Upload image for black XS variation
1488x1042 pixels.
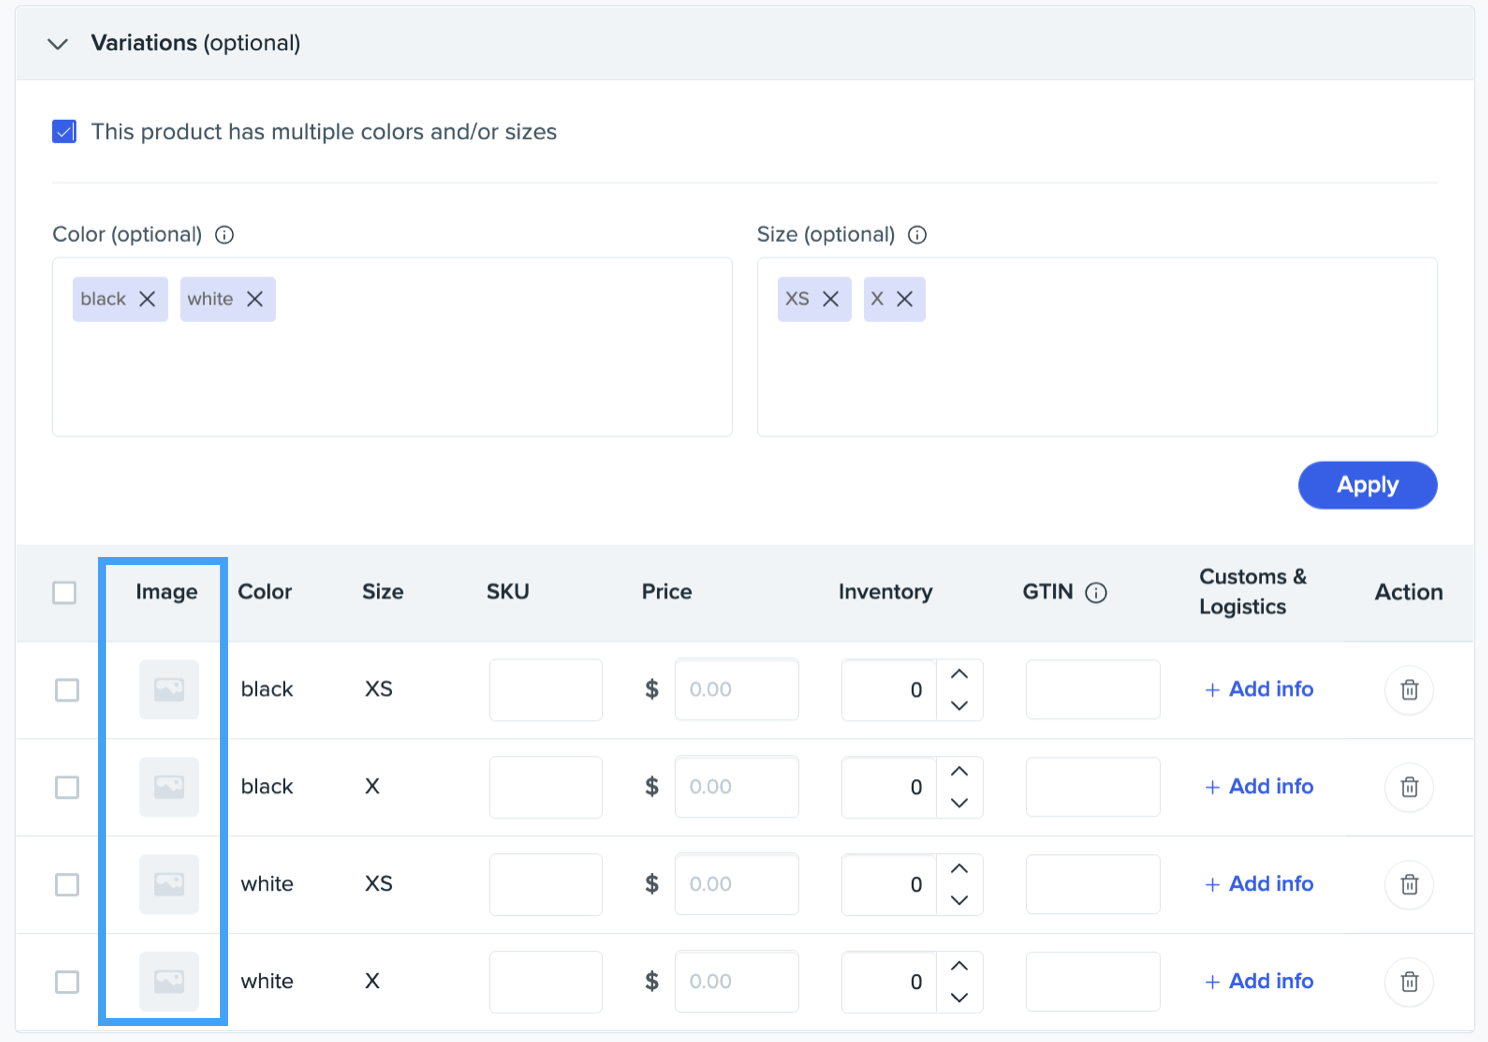pos(169,690)
